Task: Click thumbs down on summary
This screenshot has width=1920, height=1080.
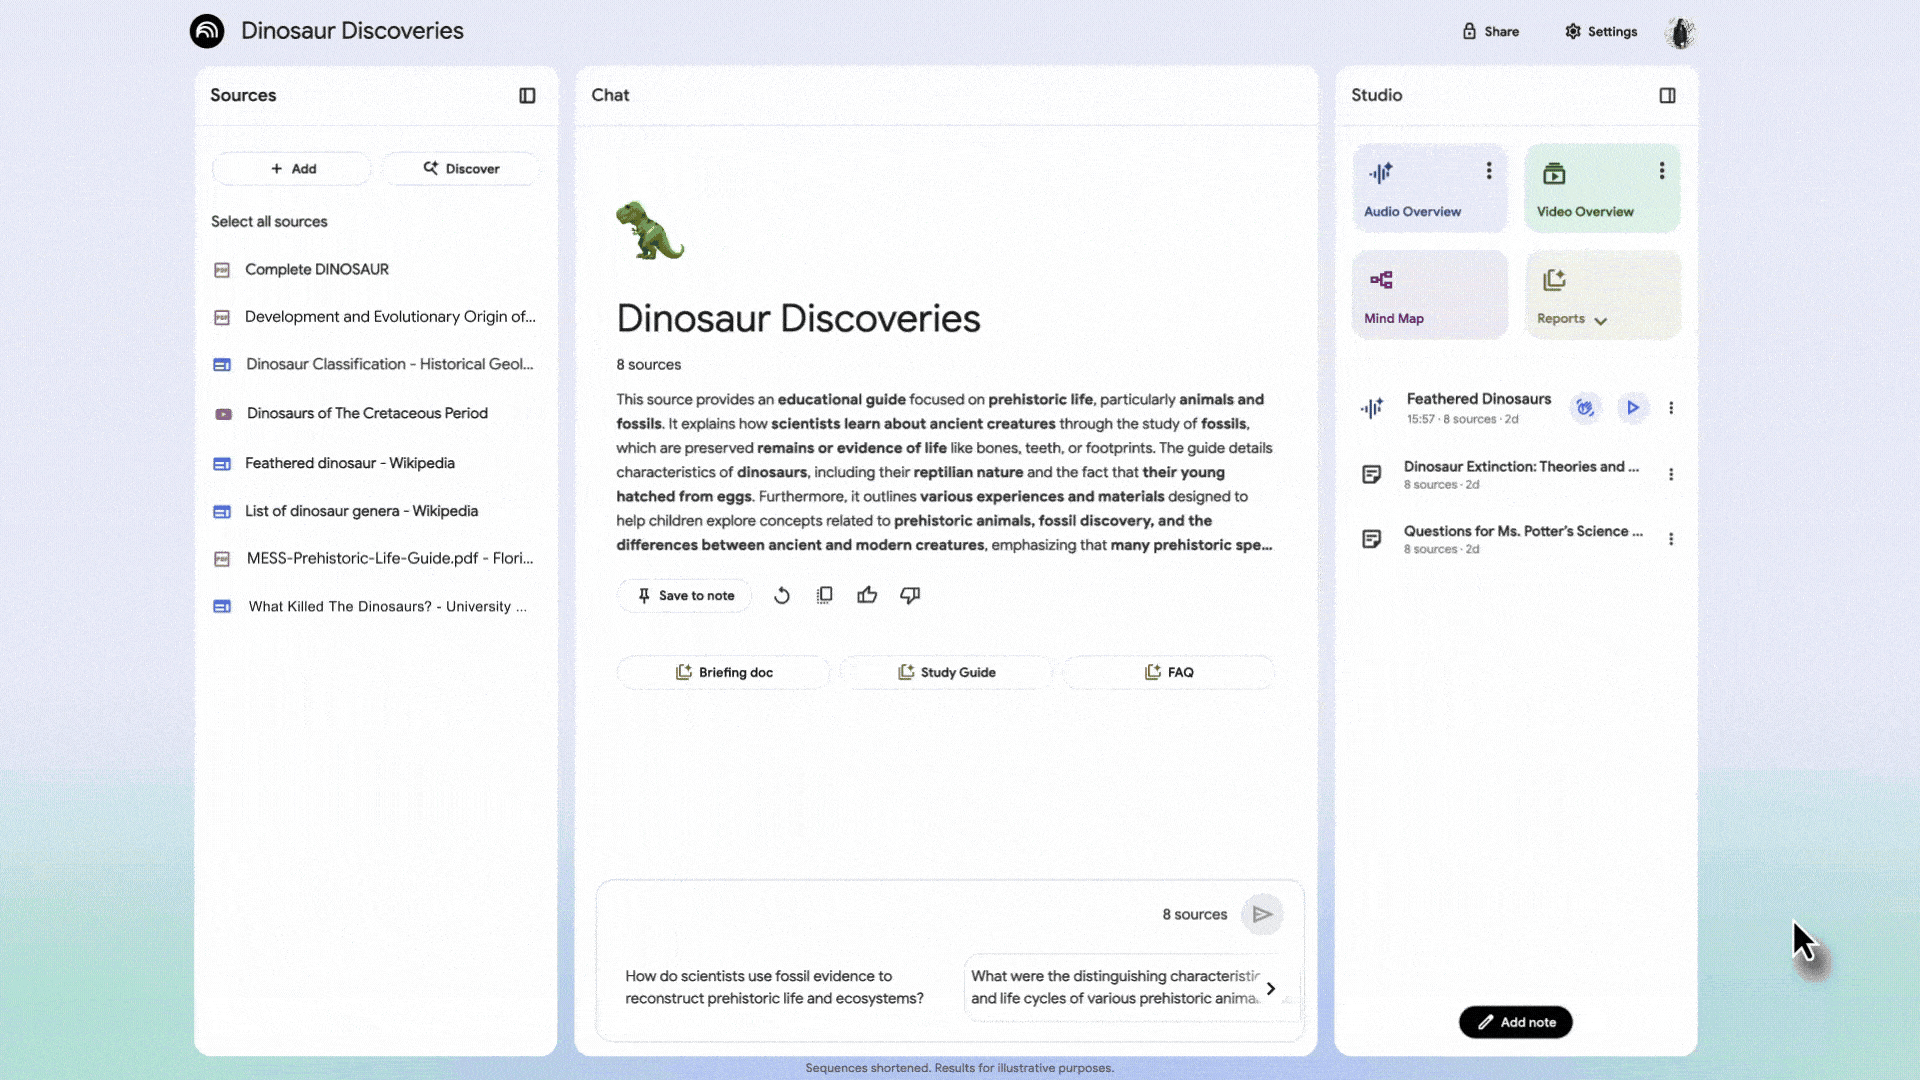Action: click(910, 596)
